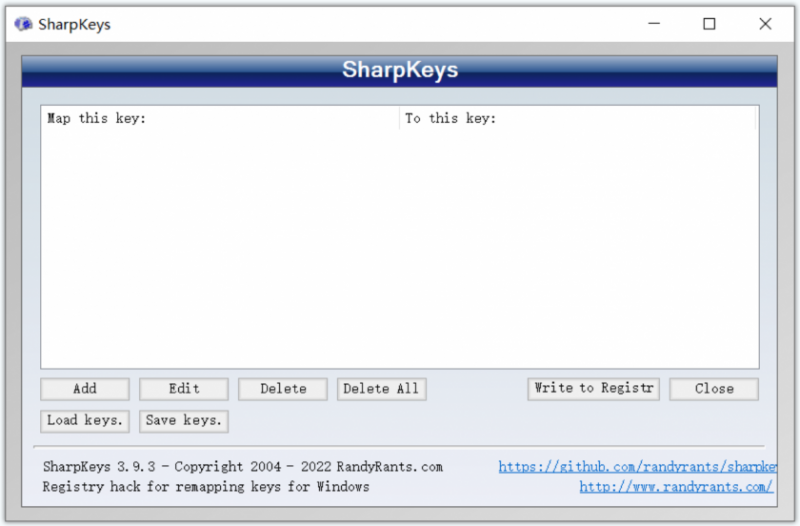The height and width of the screenshot is (526, 800).
Task: Delete the selected mapping
Action: tap(283, 389)
